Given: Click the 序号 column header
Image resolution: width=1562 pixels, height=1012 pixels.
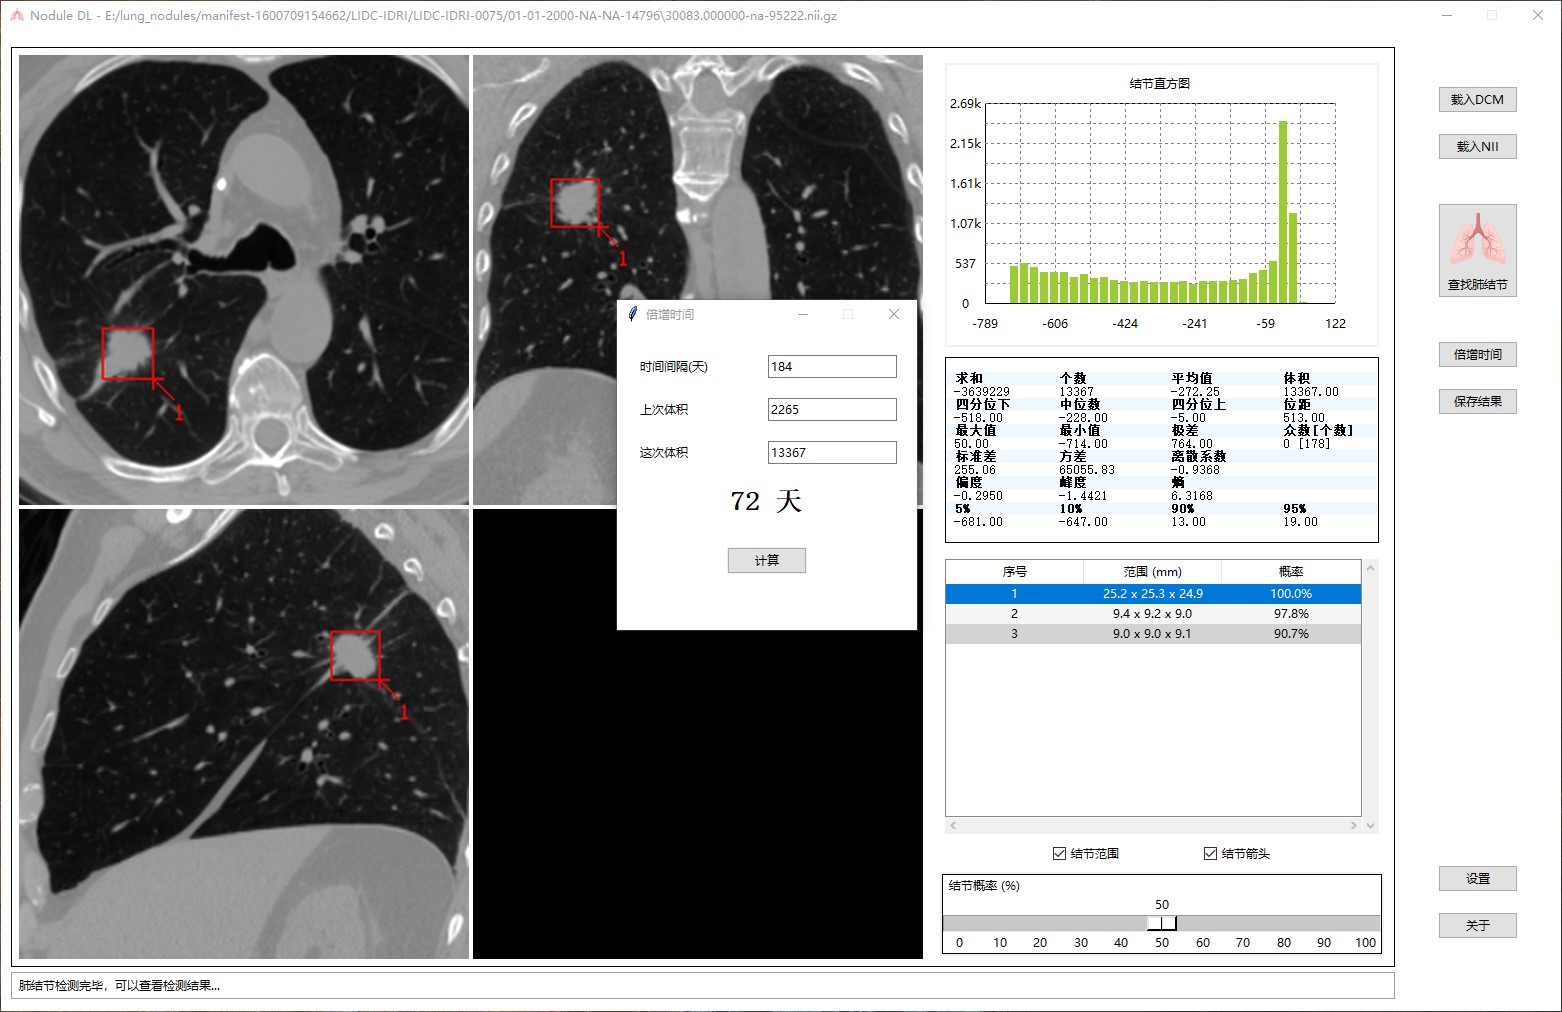Looking at the screenshot, I should 1014,572.
